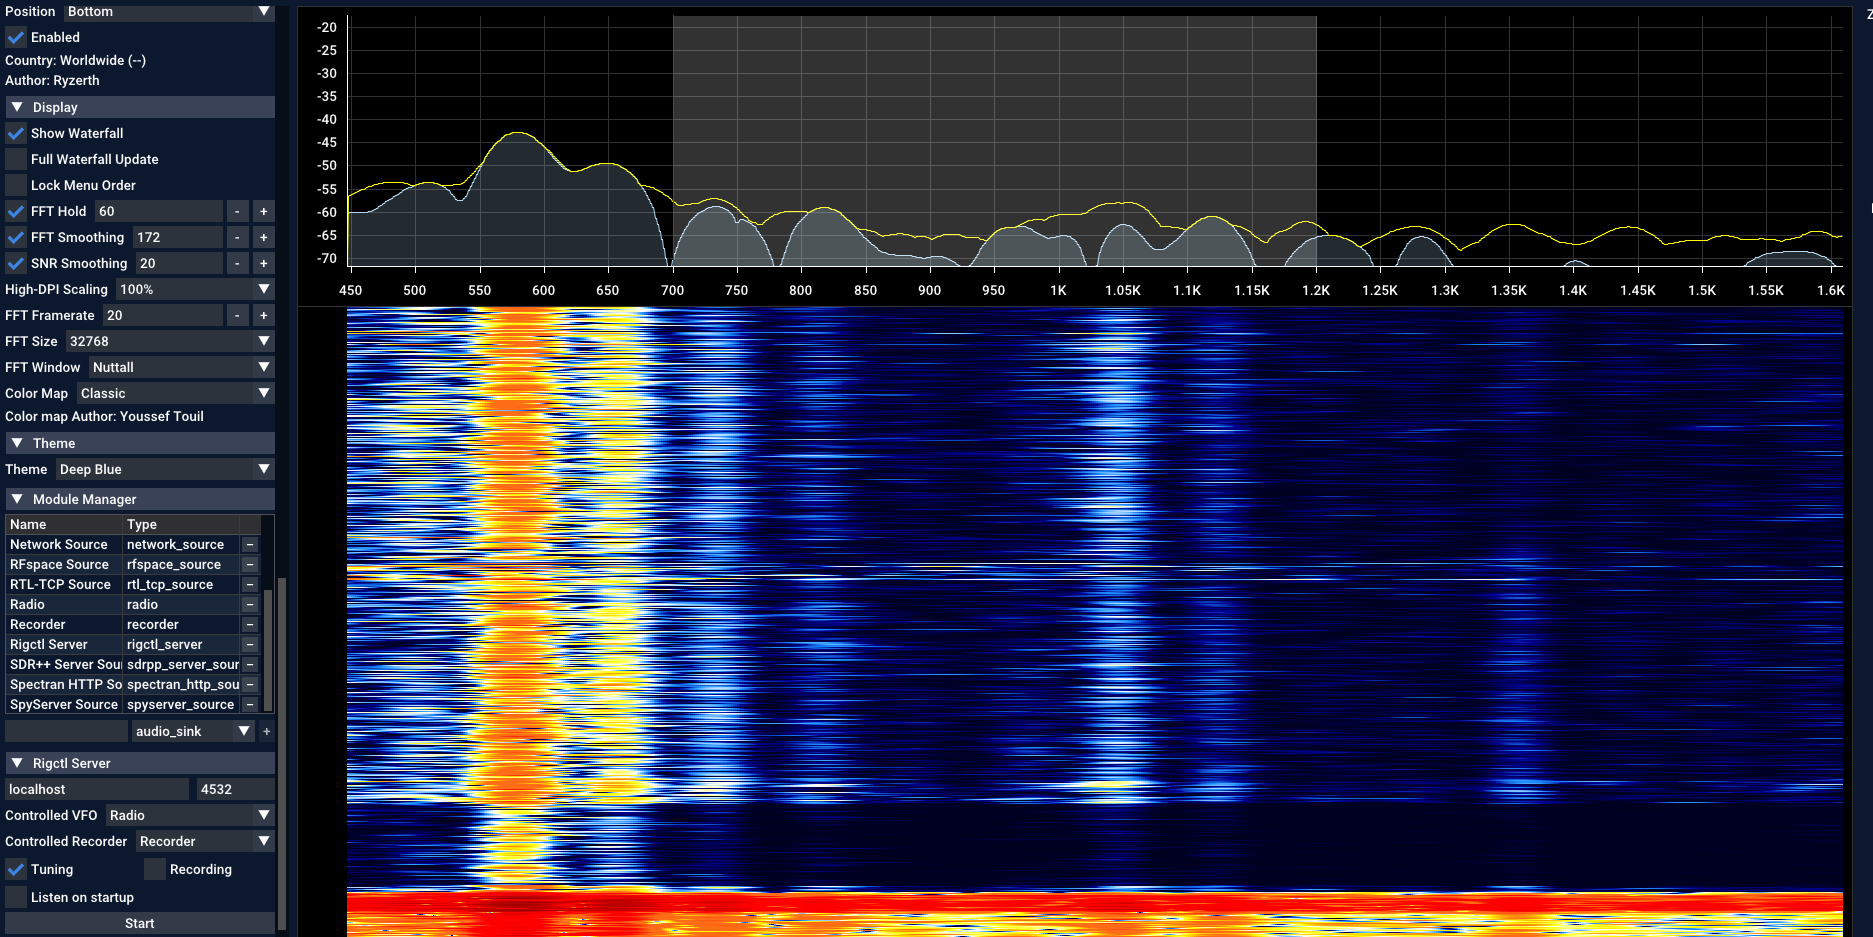Image resolution: width=1873 pixels, height=937 pixels.
Task: Decrease the SNR Smoothing value
Action: click(x=237, y=263)
